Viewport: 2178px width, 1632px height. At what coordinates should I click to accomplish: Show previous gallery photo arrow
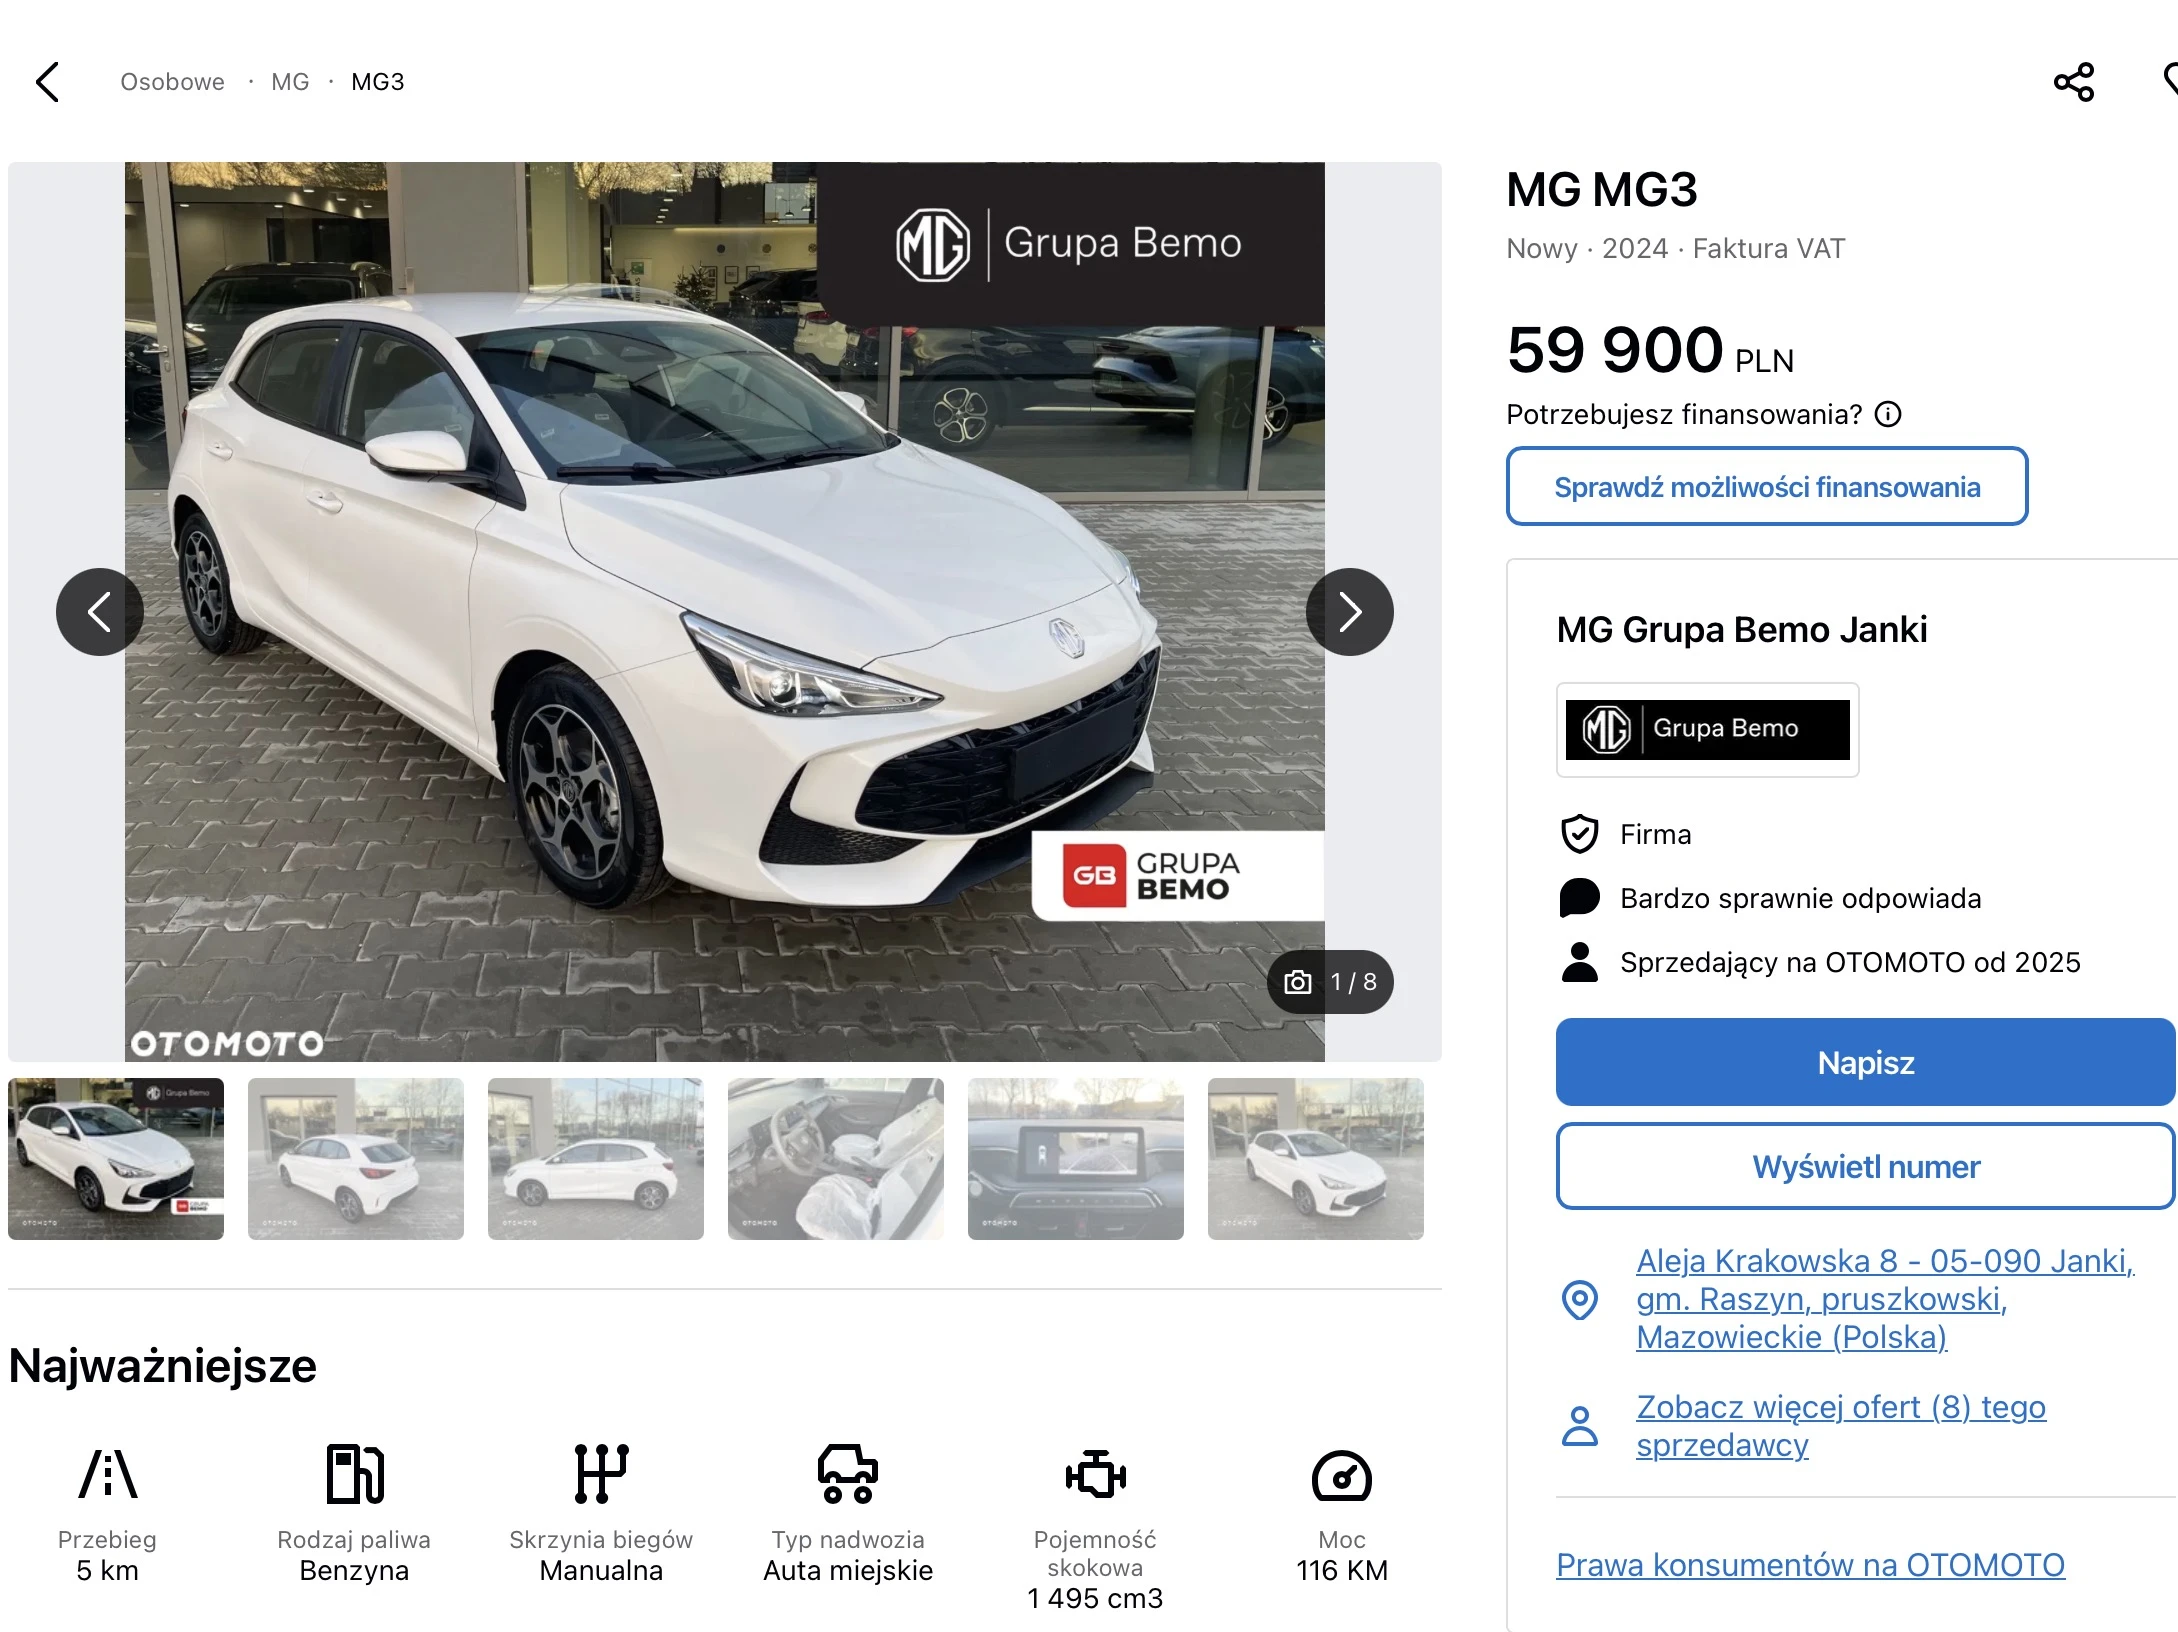point(99,612)
